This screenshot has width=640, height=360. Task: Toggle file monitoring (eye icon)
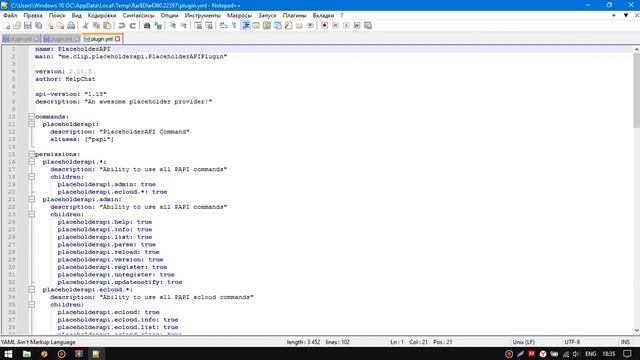(310, 26)
